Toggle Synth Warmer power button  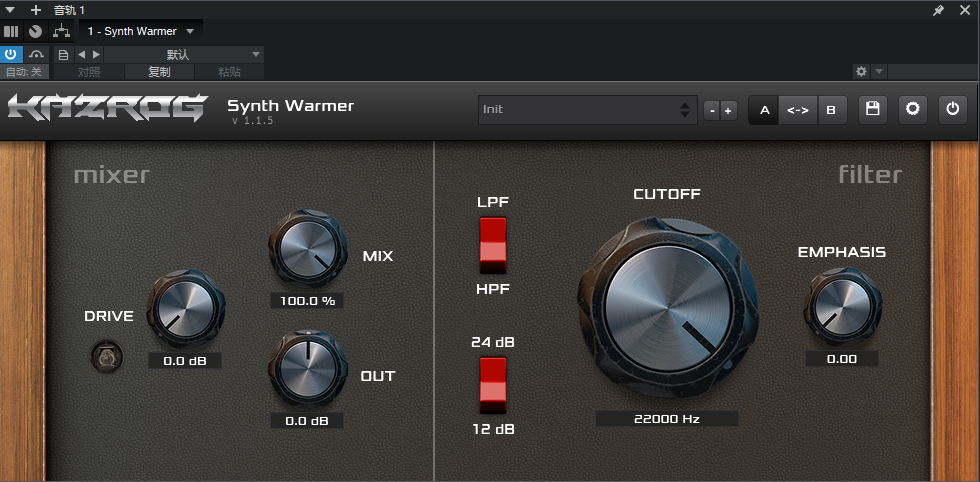click(952, 109)
